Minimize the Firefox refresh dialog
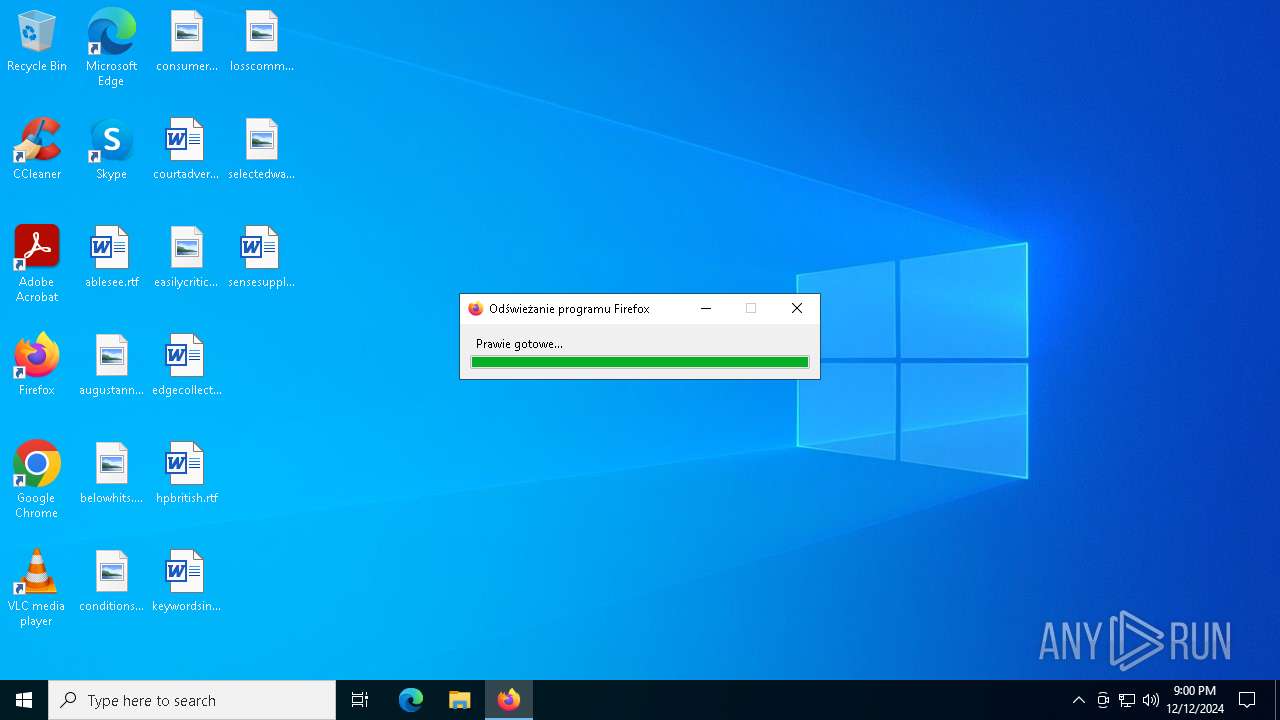 706,309
